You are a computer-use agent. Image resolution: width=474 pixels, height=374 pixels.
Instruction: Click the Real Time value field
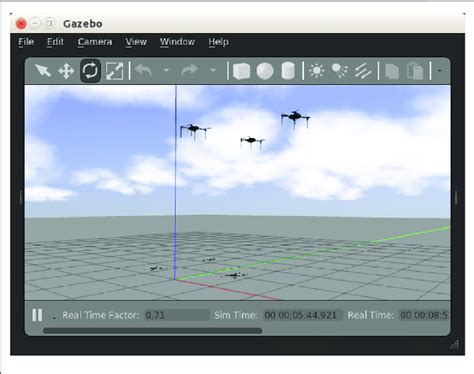pos(424,315)
